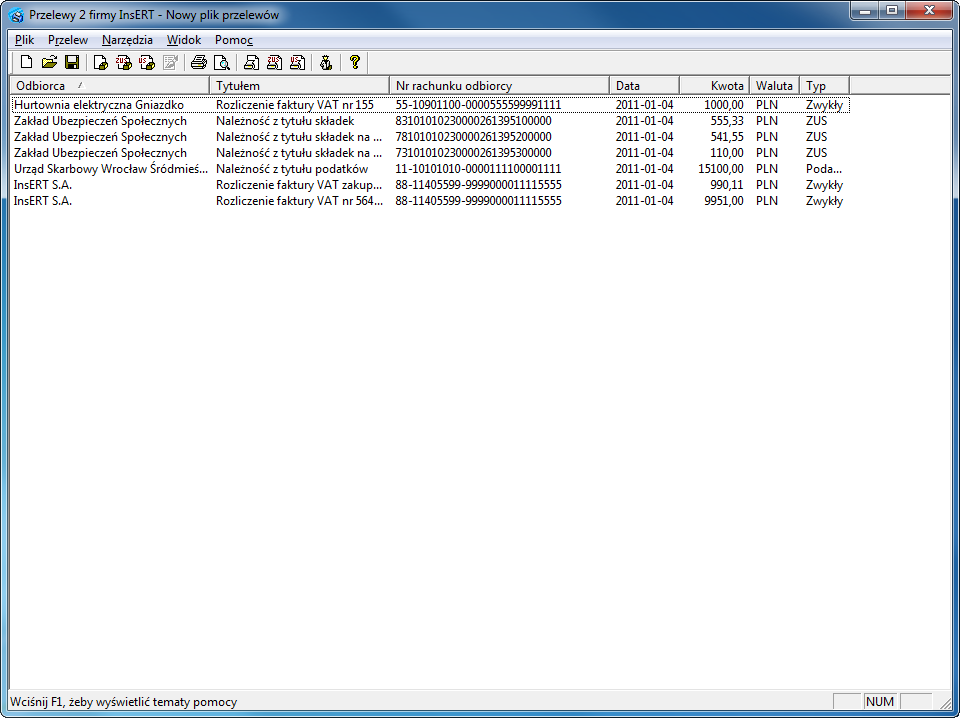Select the ZUS row with amount 541,55
This screenshot has width=960, height=718.
(x=430, y=136)
